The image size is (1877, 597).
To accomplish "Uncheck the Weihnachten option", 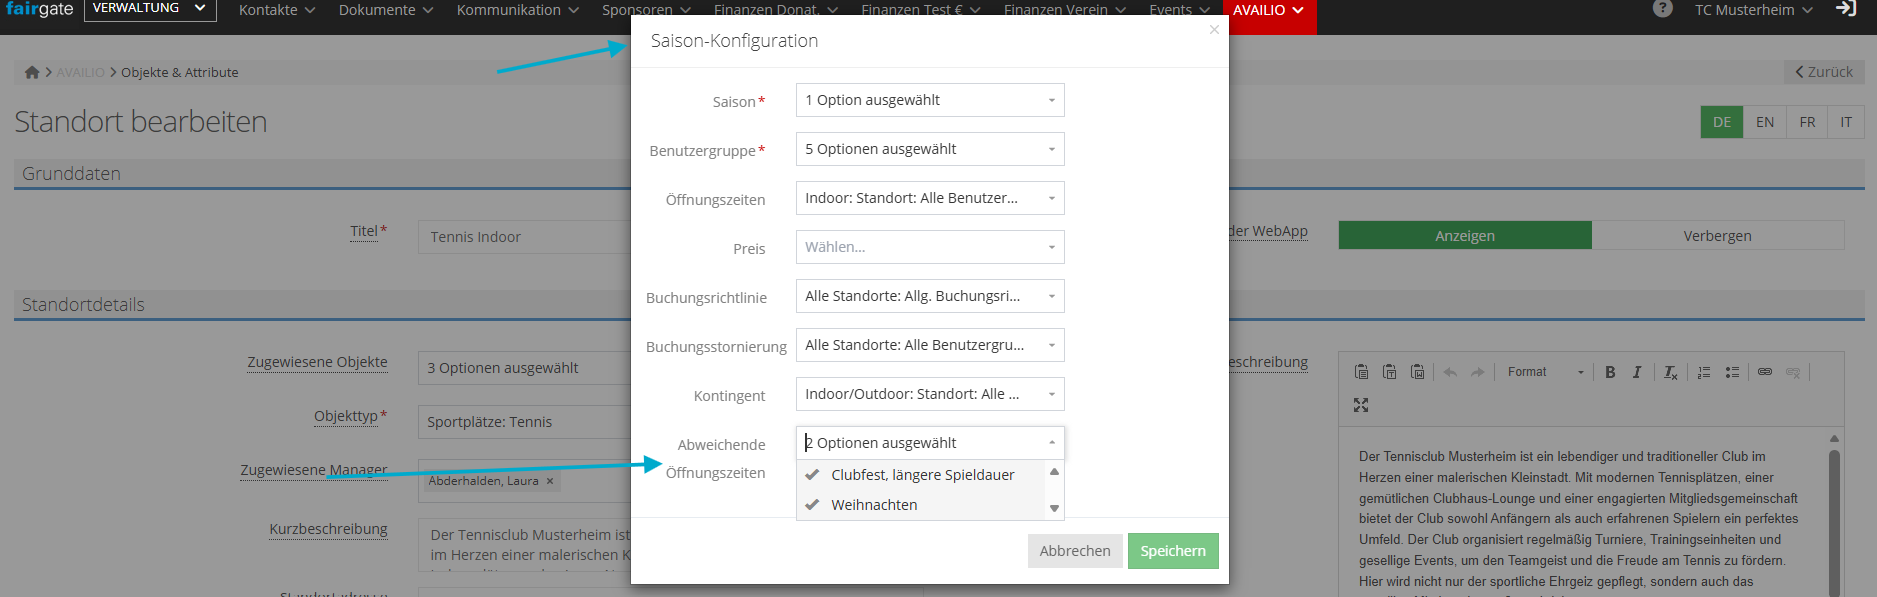I will click(874, 505).
